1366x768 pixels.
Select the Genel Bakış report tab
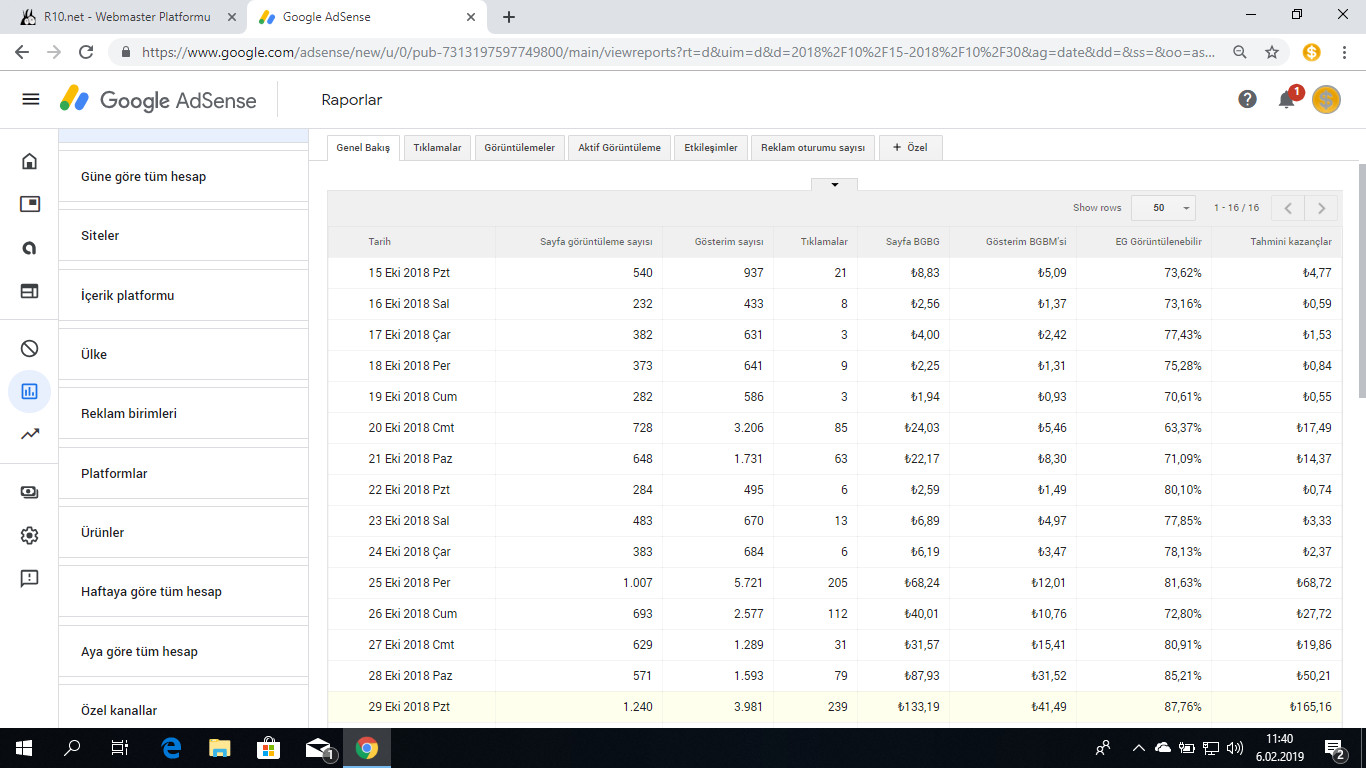tap(364, 148)
